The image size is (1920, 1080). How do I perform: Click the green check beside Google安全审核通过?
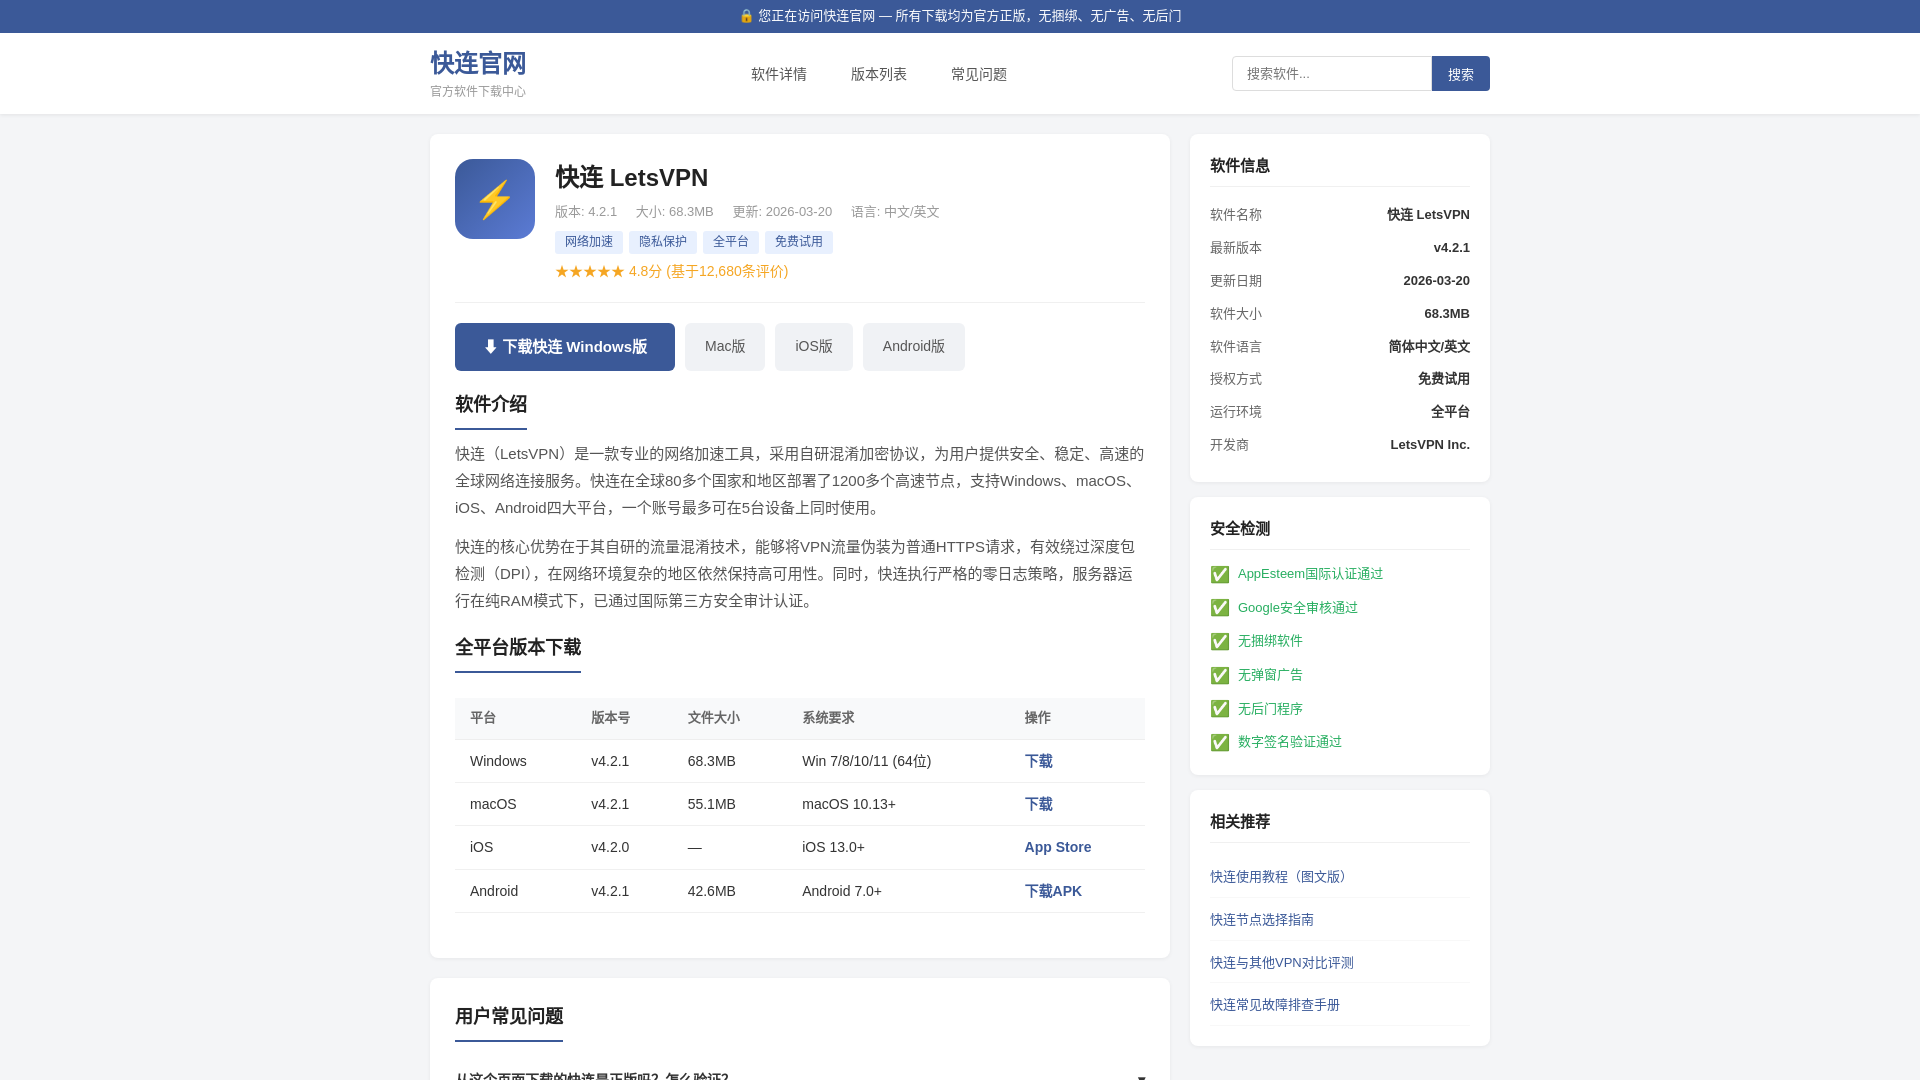(1220, 608)
